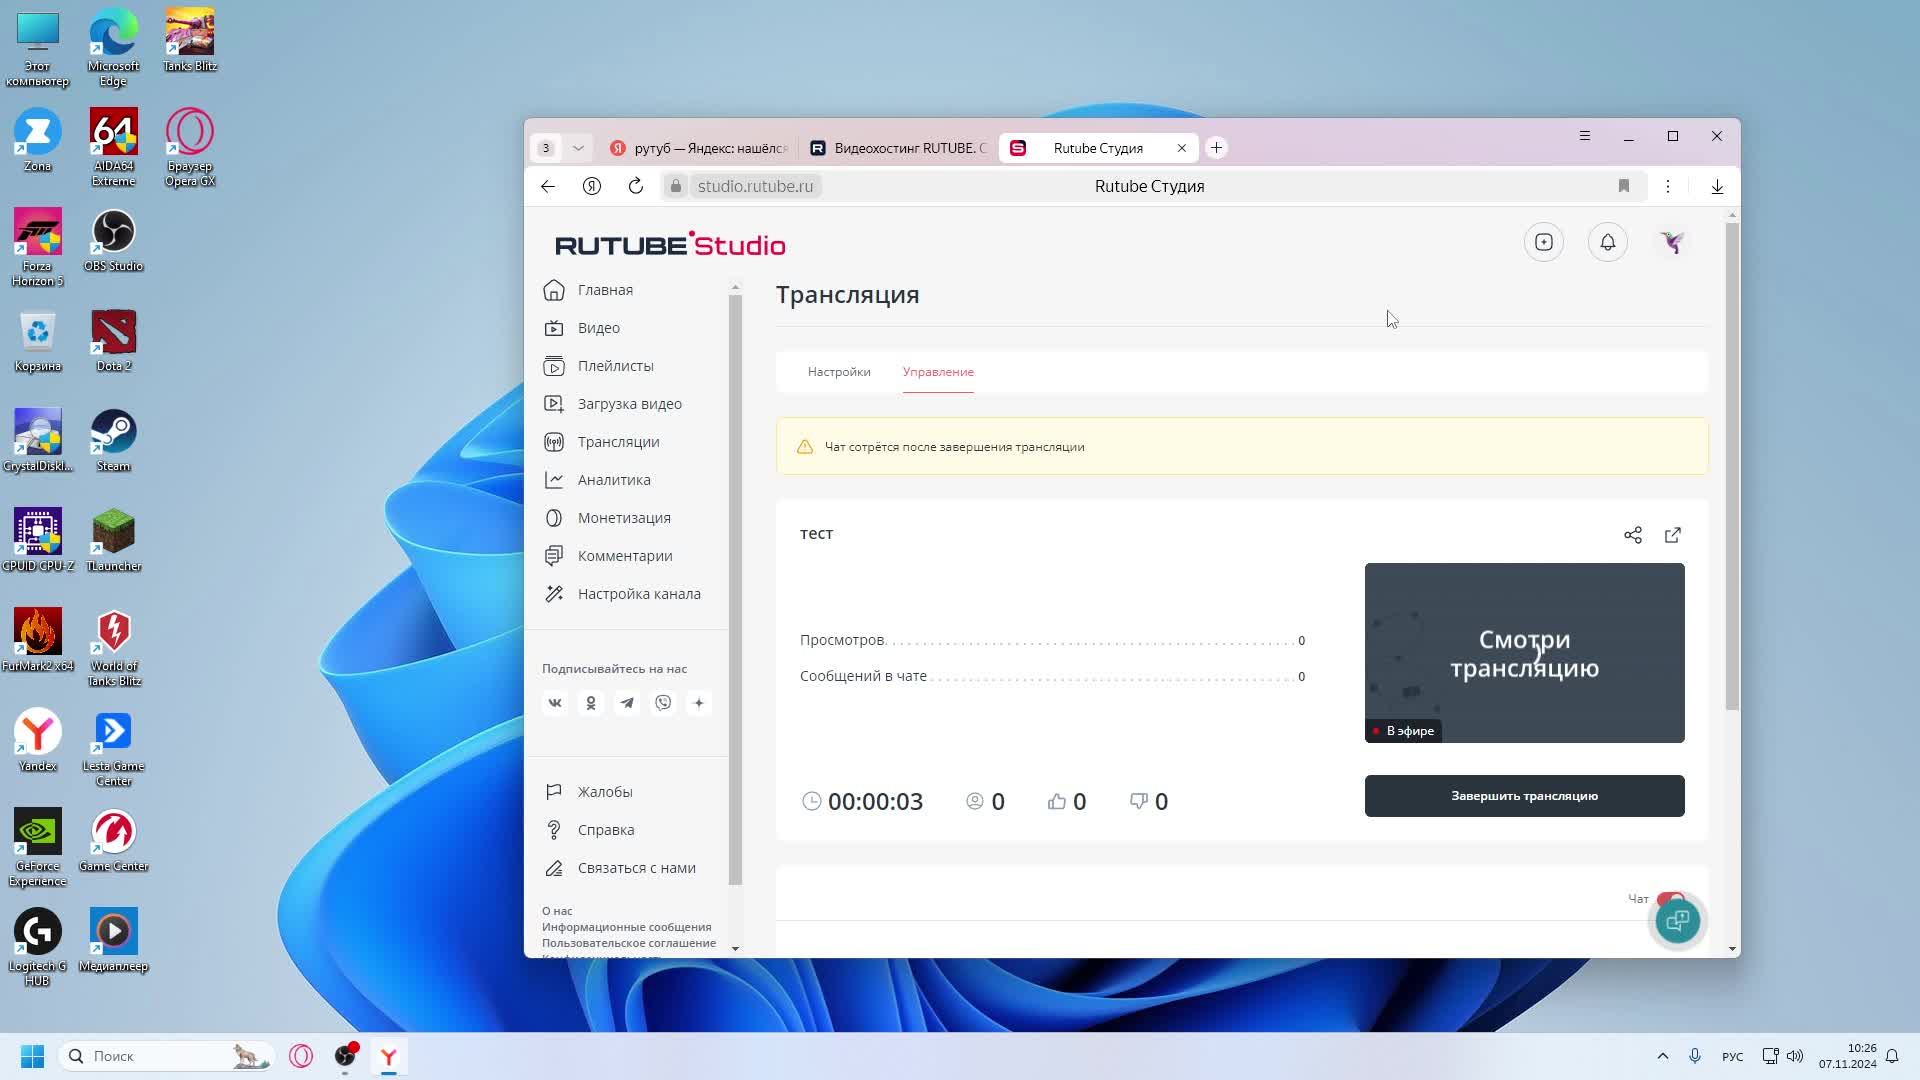Open the TLauncher desktop shortcut
This screenshot has height=1080, width=1920.
(x=113, y=542)
